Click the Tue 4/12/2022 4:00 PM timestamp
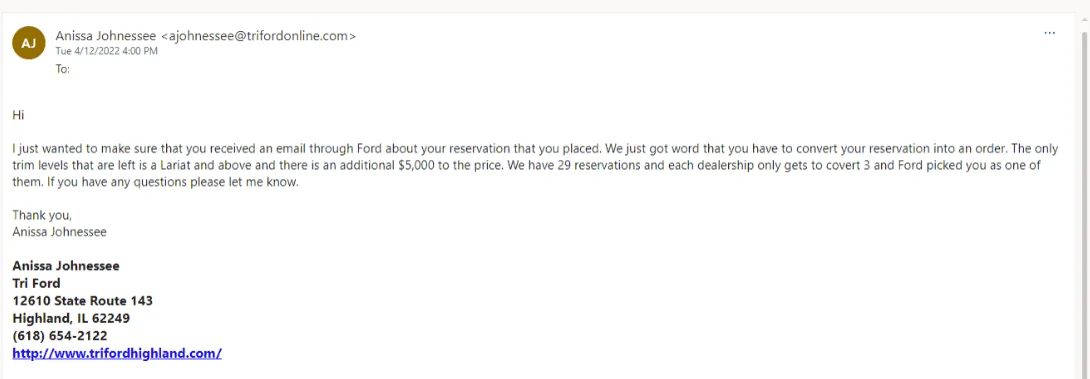Screen dimensions: 1090x379 pos(106,51)
